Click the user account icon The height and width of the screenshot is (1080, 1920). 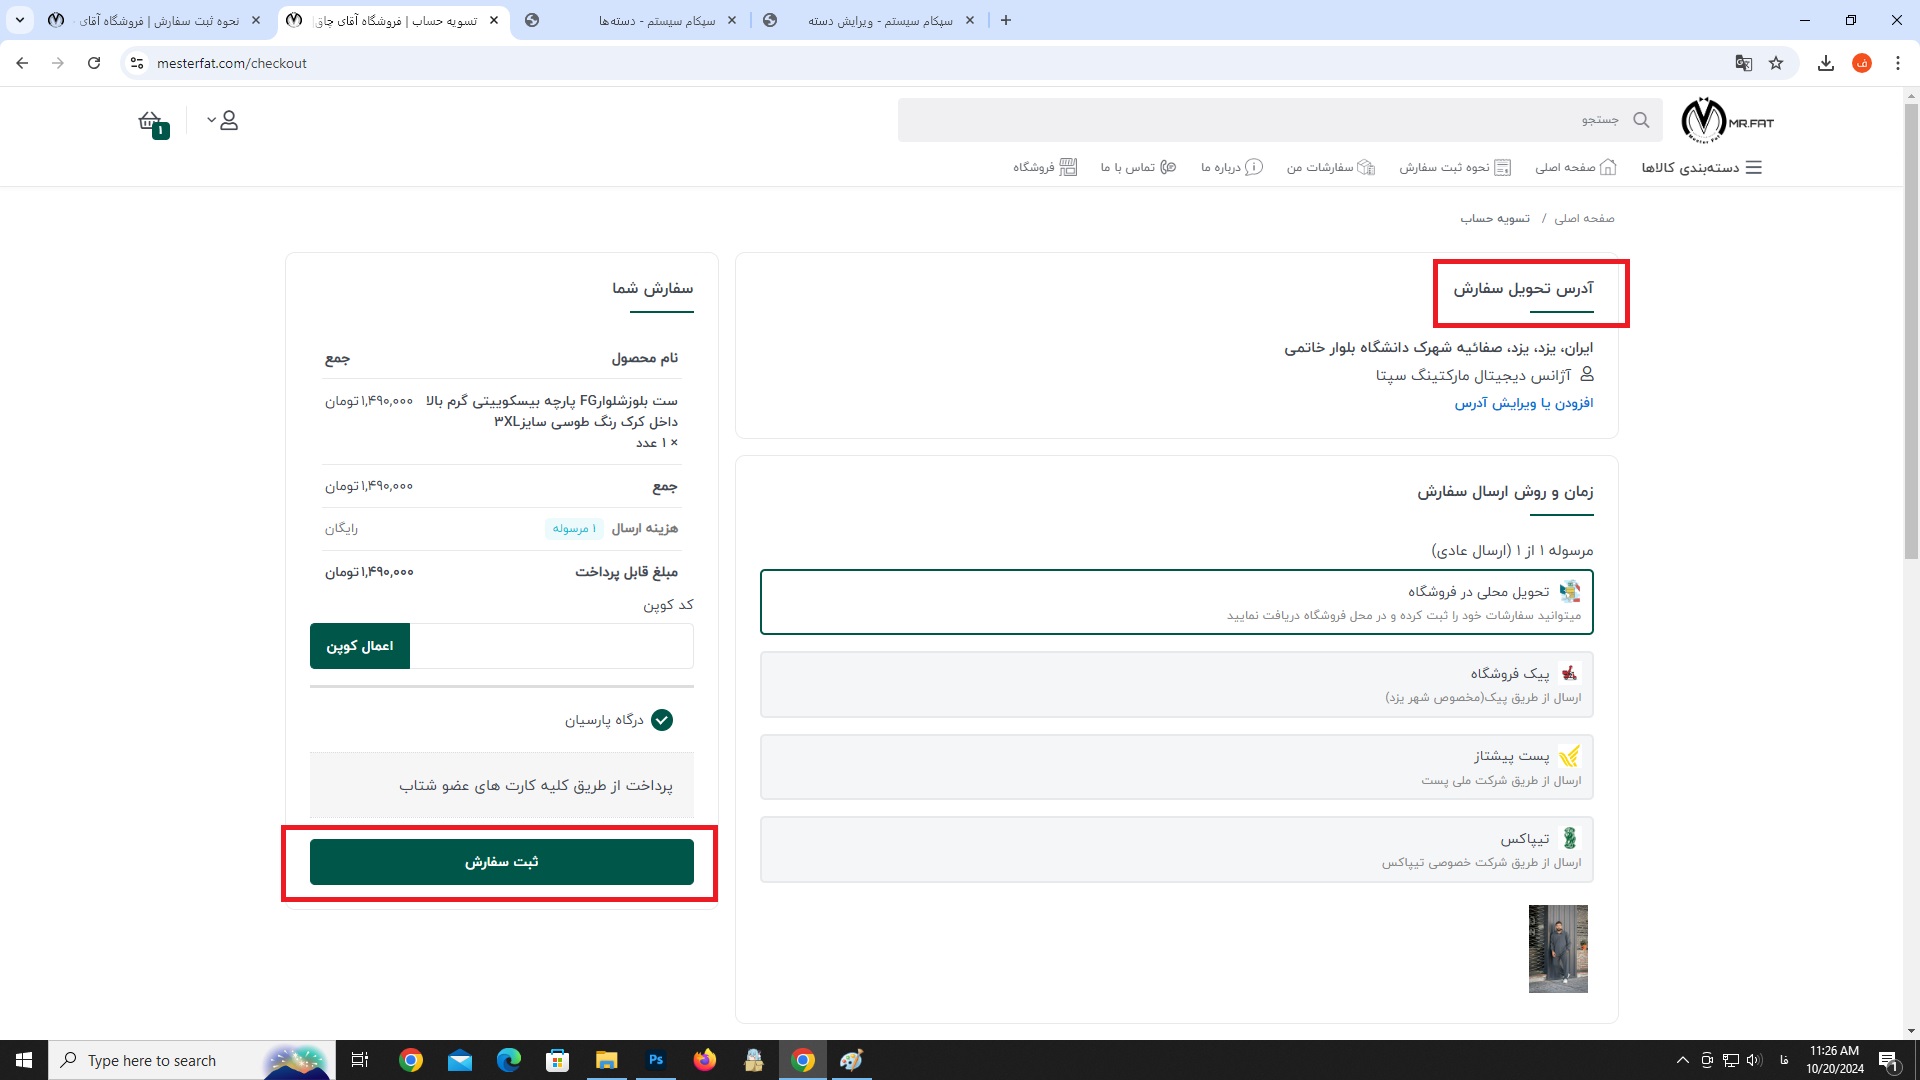(x=228, y=120)
